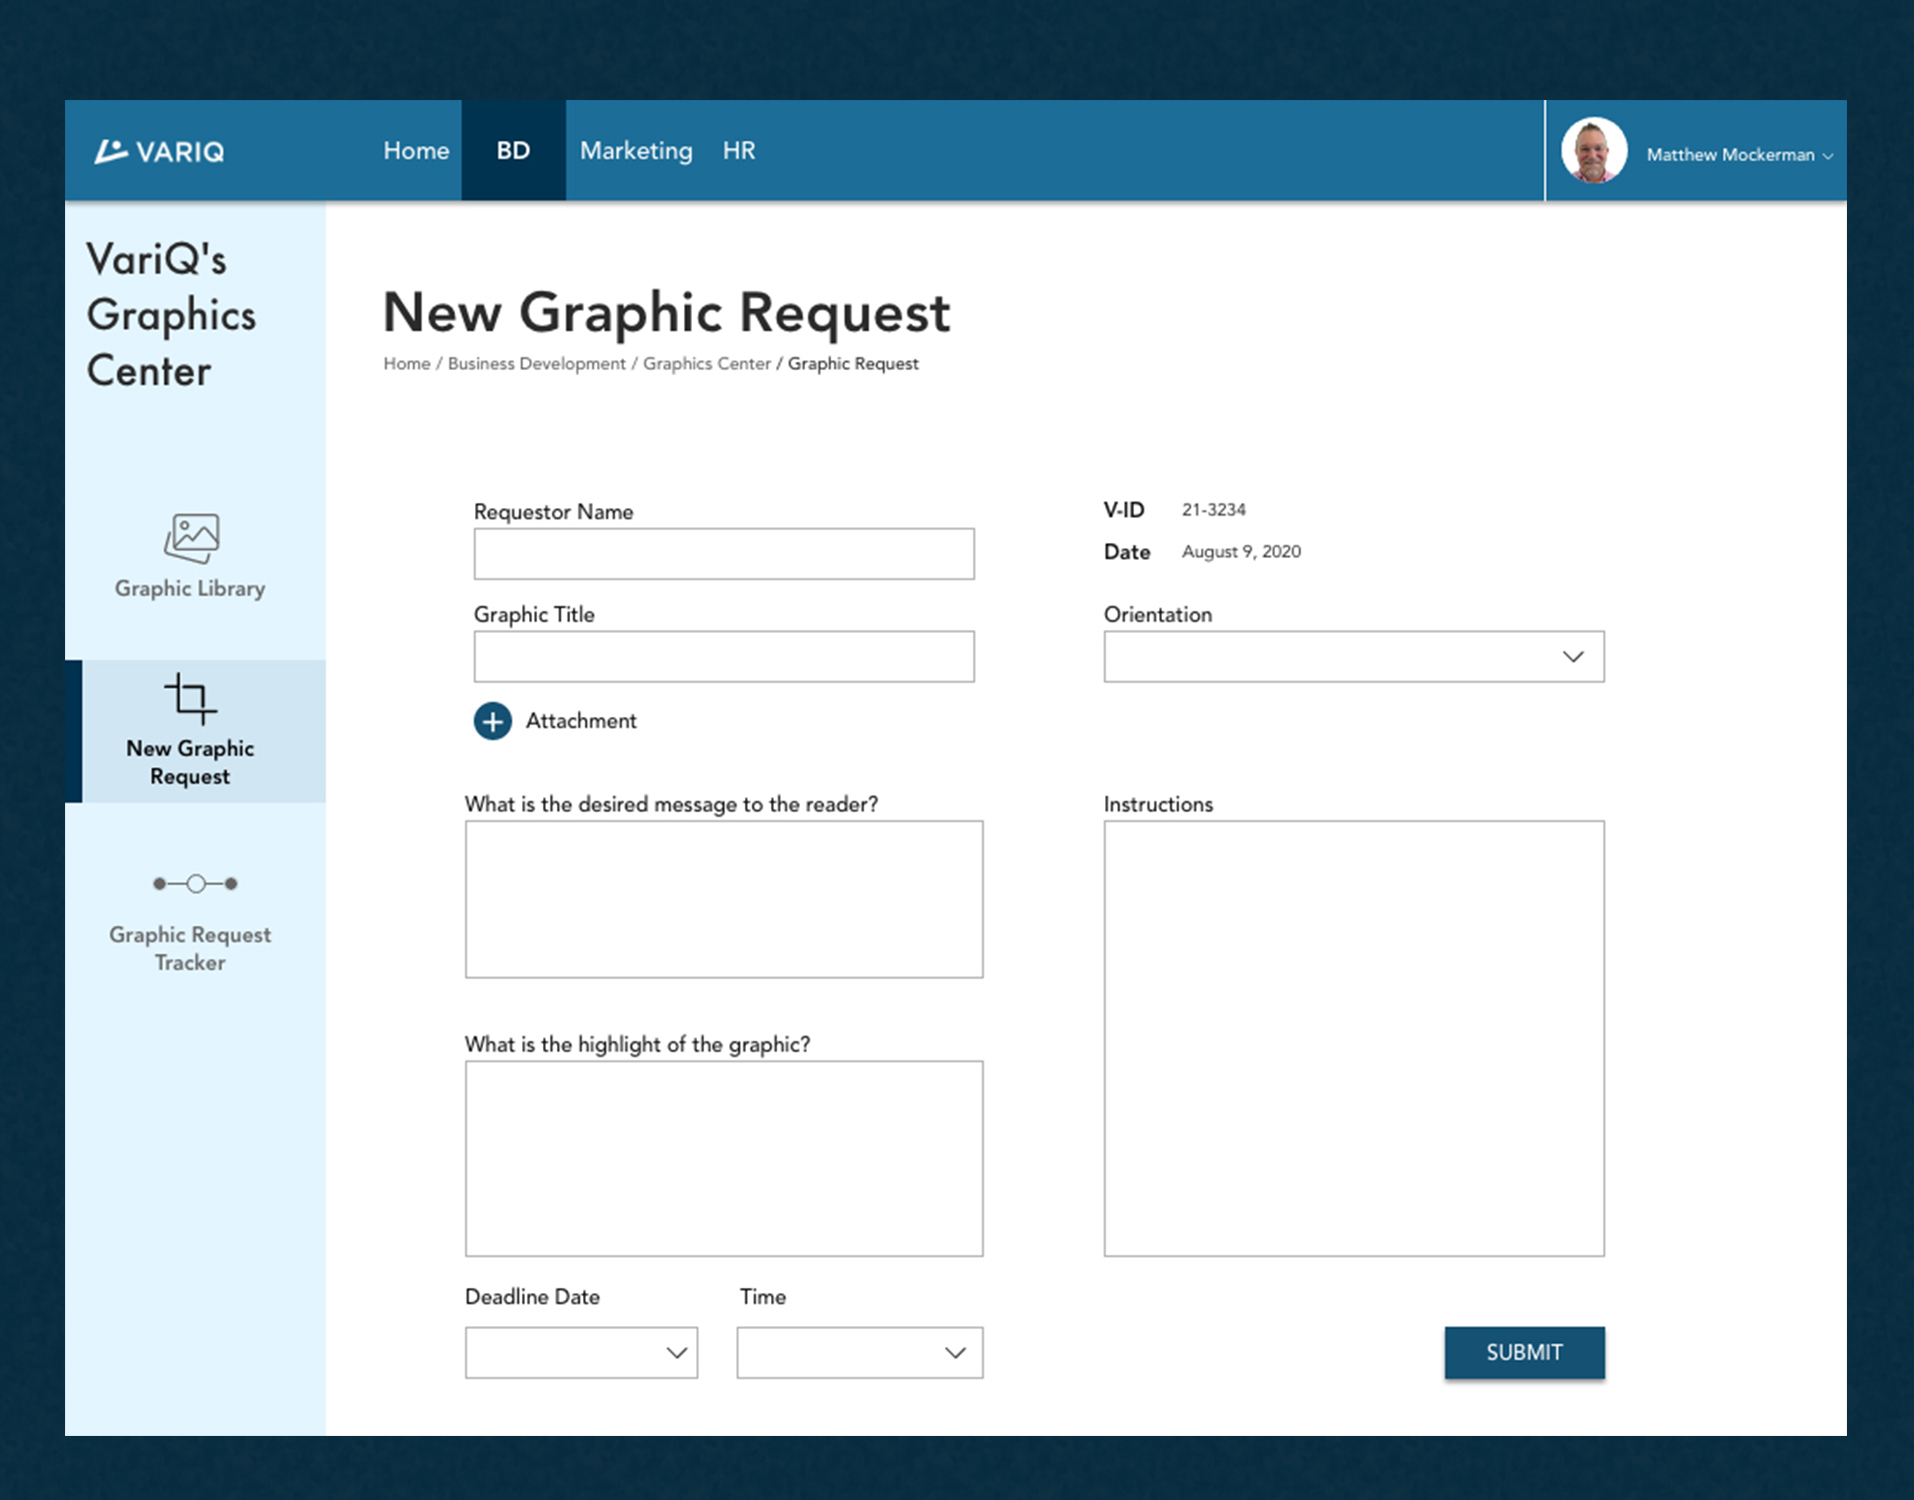Viewport: 1914px width, 1500px height.
Task: Focus the Requestor Name input field
Action: click(723, 554)
